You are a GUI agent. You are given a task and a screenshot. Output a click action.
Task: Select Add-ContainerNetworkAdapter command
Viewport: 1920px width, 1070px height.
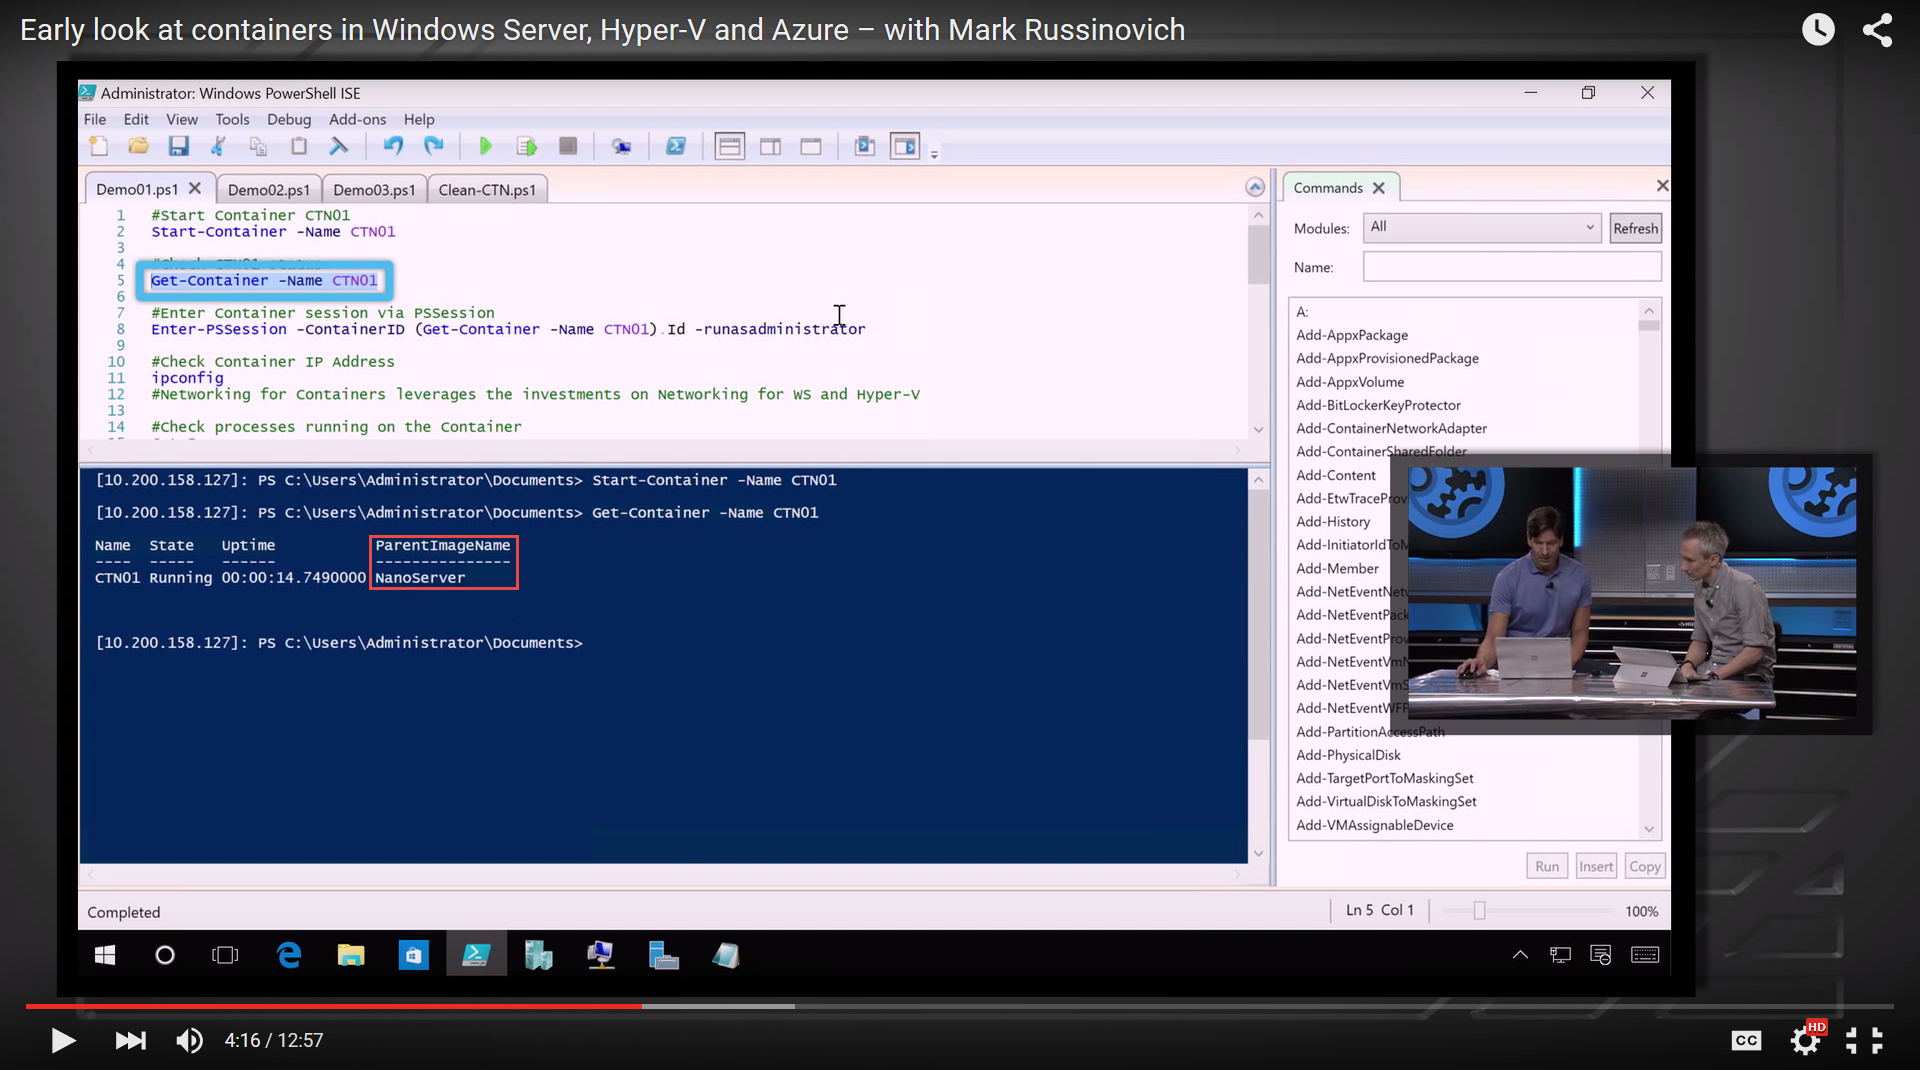(1391, 428)
